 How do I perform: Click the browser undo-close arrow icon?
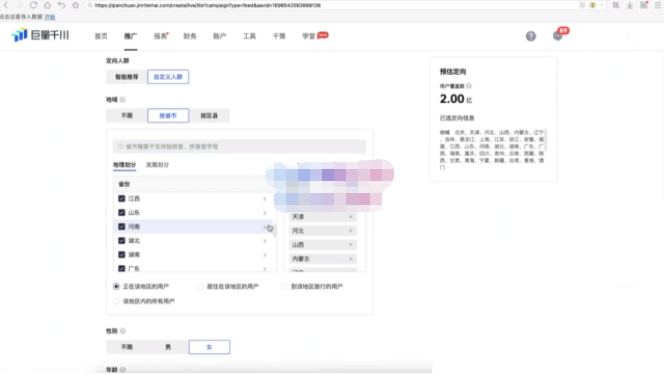(62, 5)
